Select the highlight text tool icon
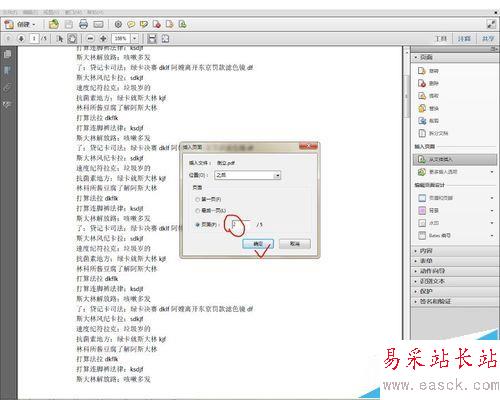This screenshot has width=500, height=400. point(144,24)
